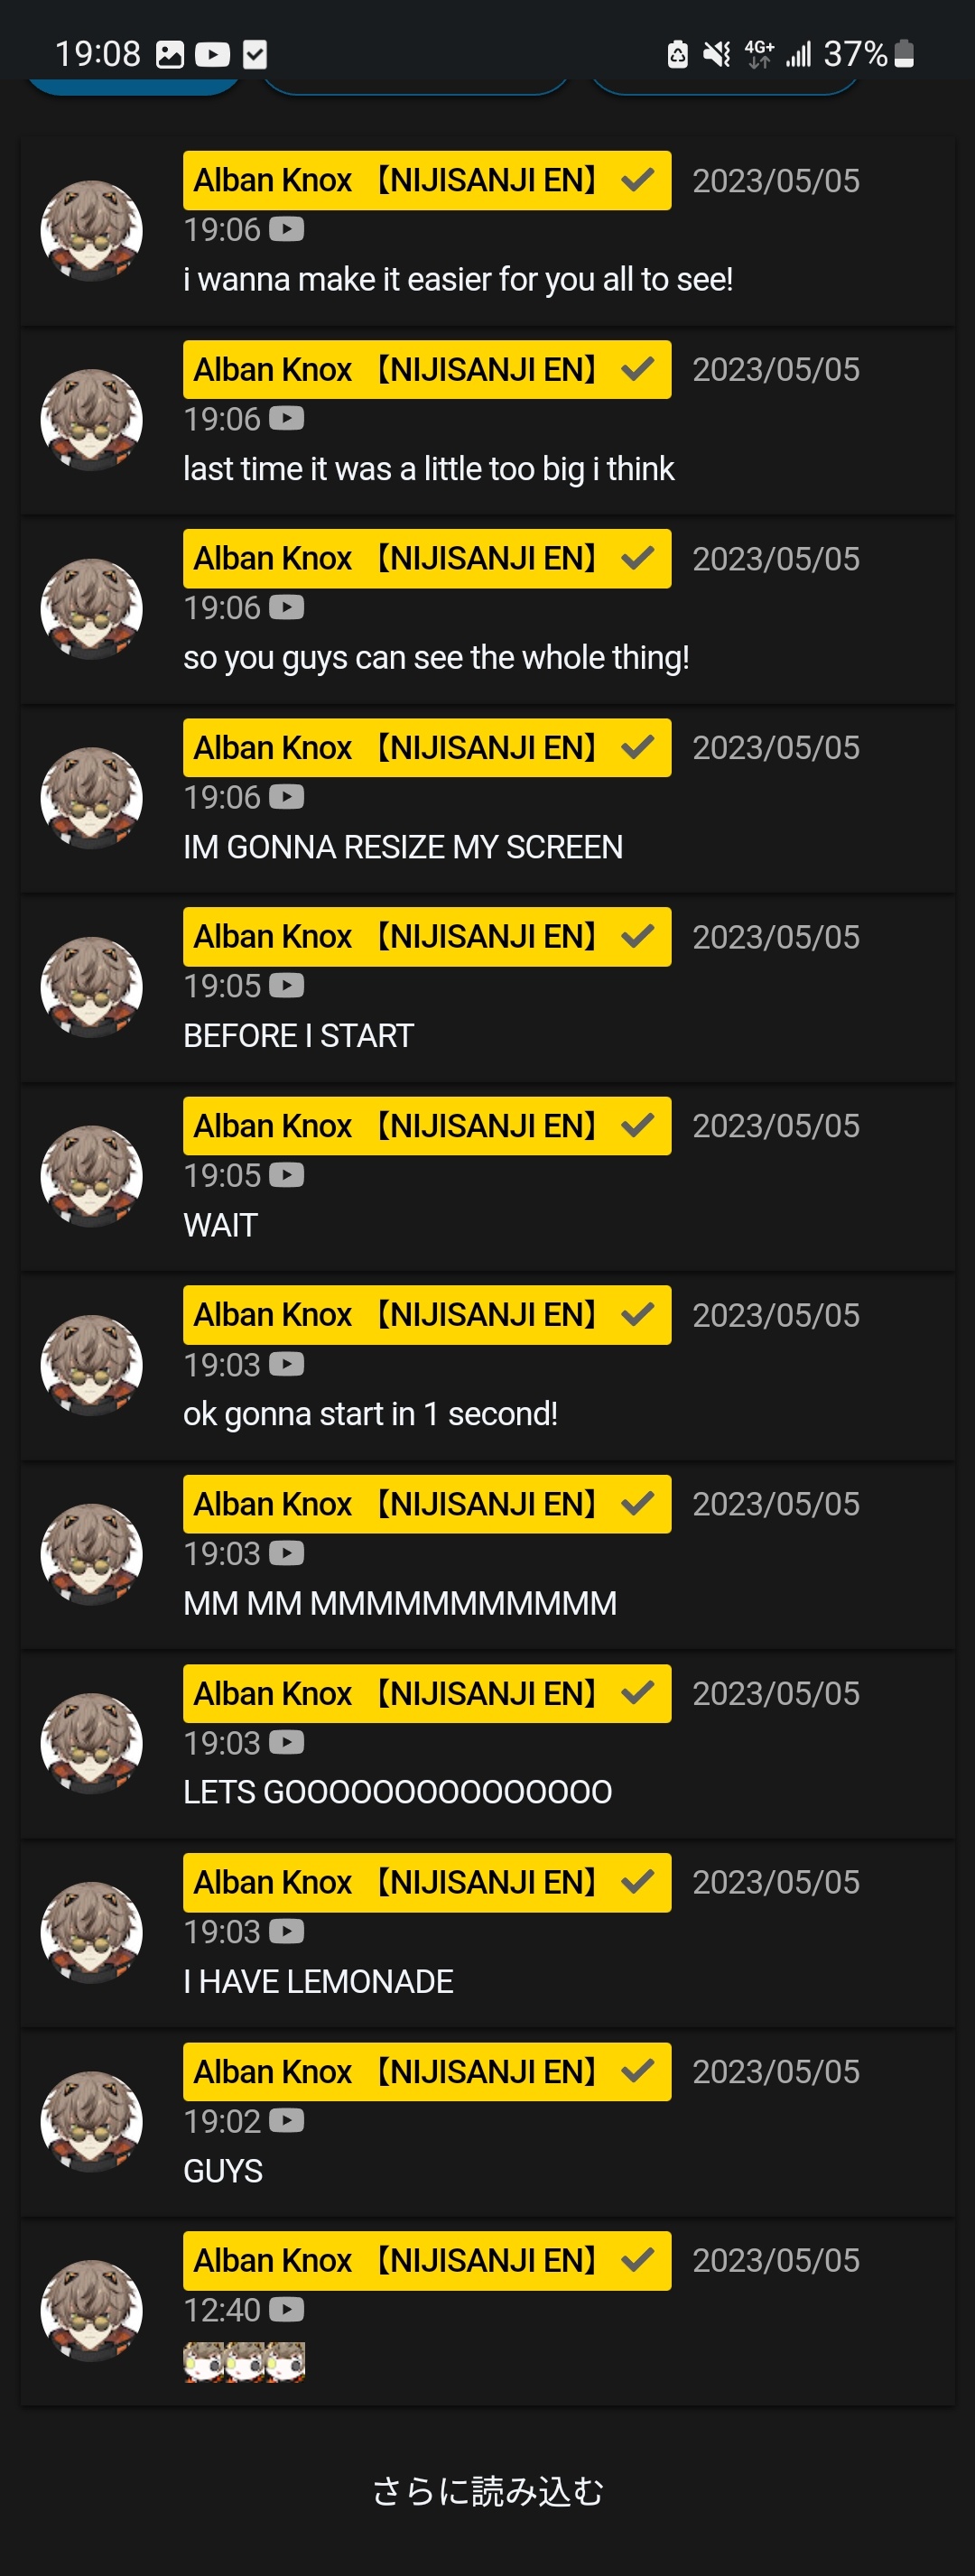The image size is (975, 2576).
Task: Open YouTube notification icon in status bar
Action: click(x=212, y=54)
